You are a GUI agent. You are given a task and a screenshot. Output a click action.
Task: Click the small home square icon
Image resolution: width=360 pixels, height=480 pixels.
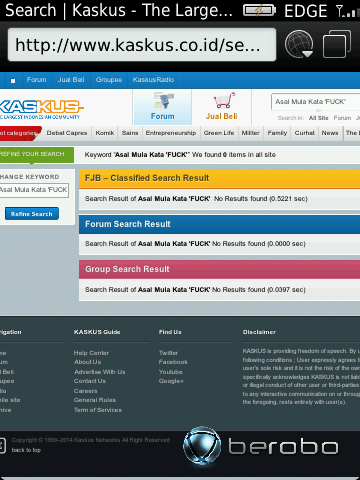coord(13,81)
